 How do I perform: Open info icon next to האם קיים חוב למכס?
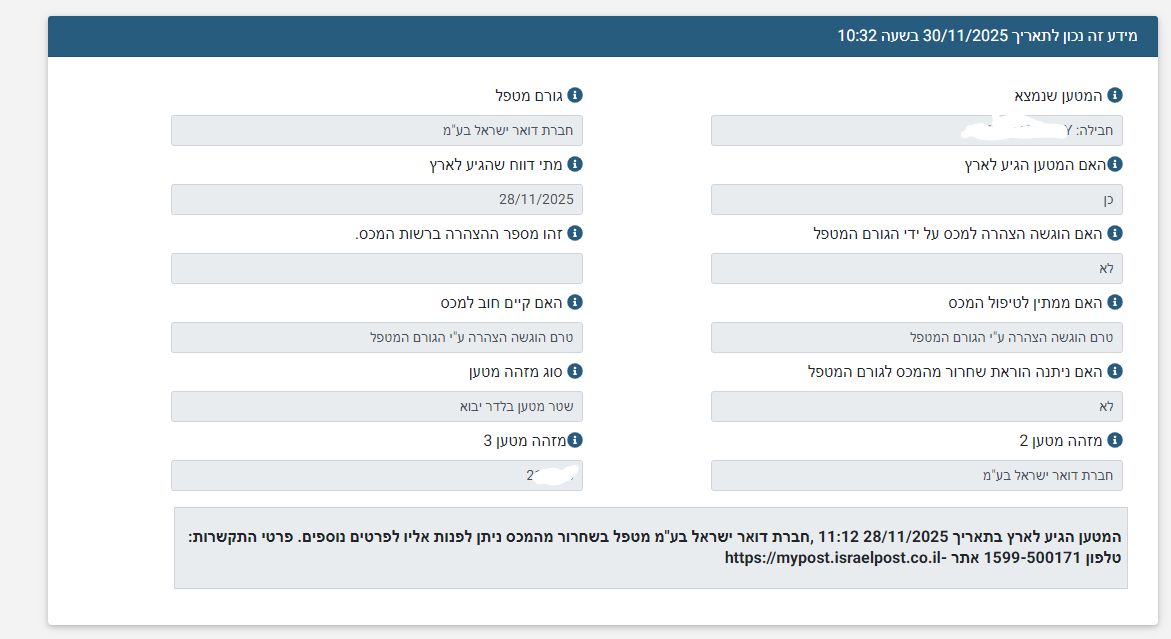point(575,302)
